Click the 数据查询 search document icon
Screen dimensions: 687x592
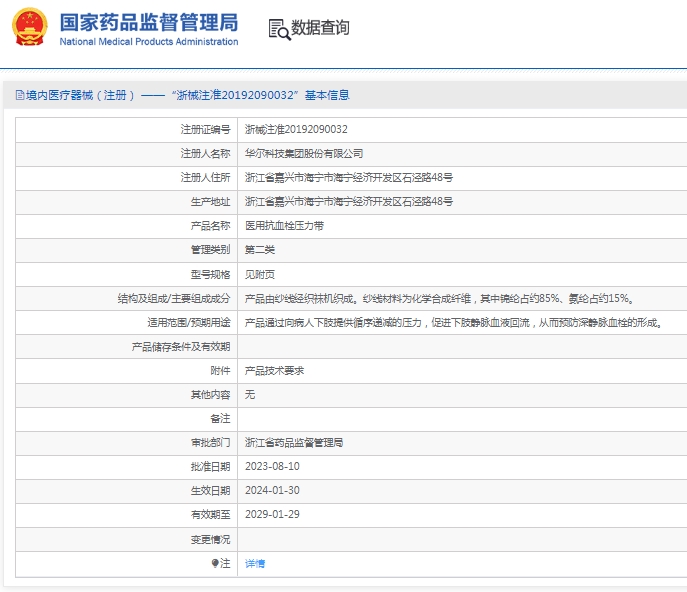tap(279, 29)
